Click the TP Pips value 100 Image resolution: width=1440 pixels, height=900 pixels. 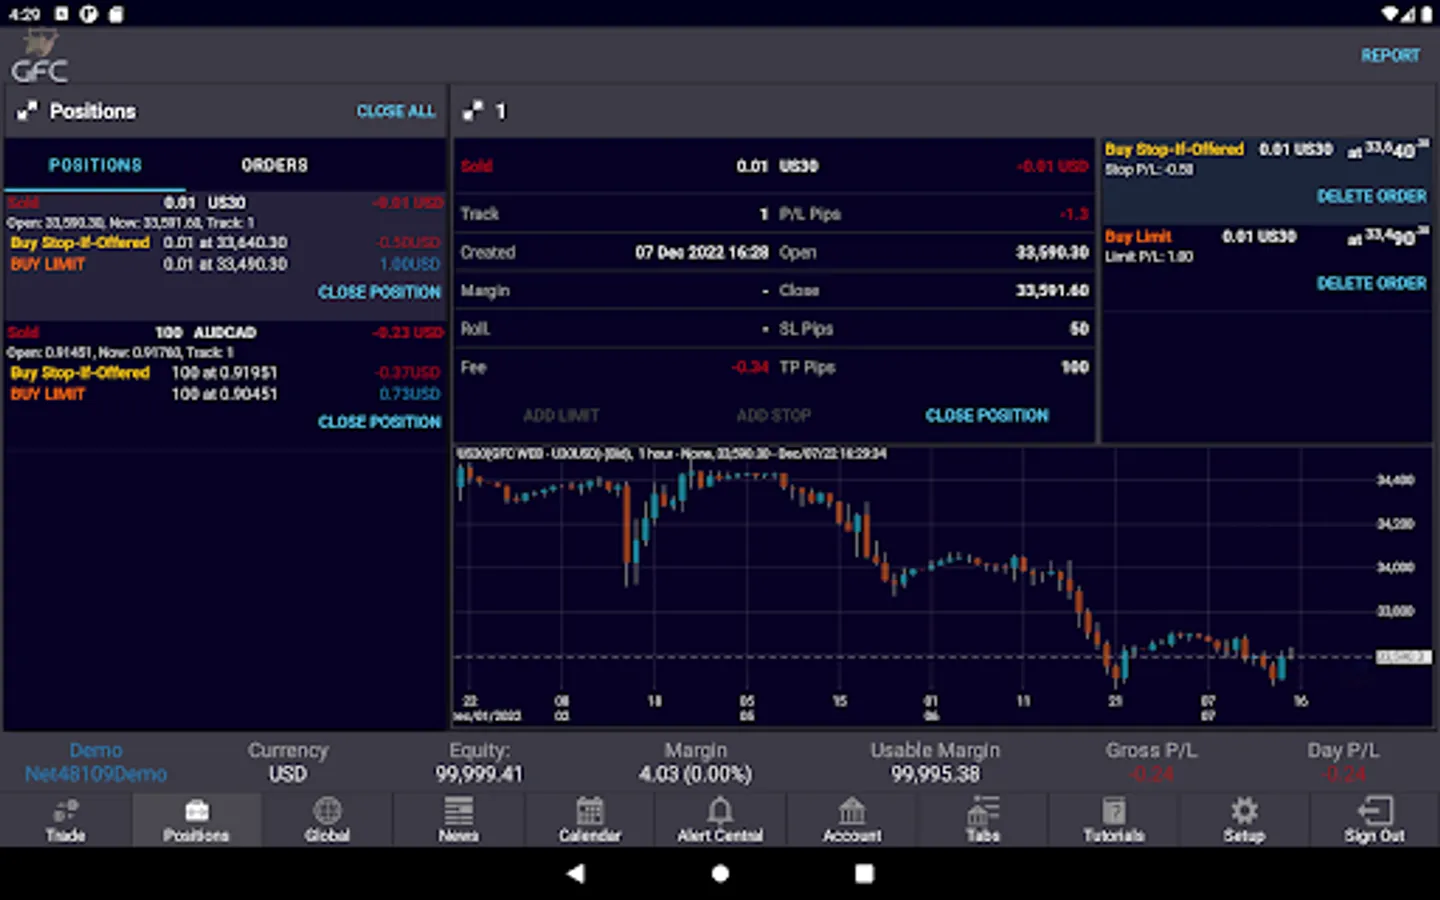[x=1075, y=367]
